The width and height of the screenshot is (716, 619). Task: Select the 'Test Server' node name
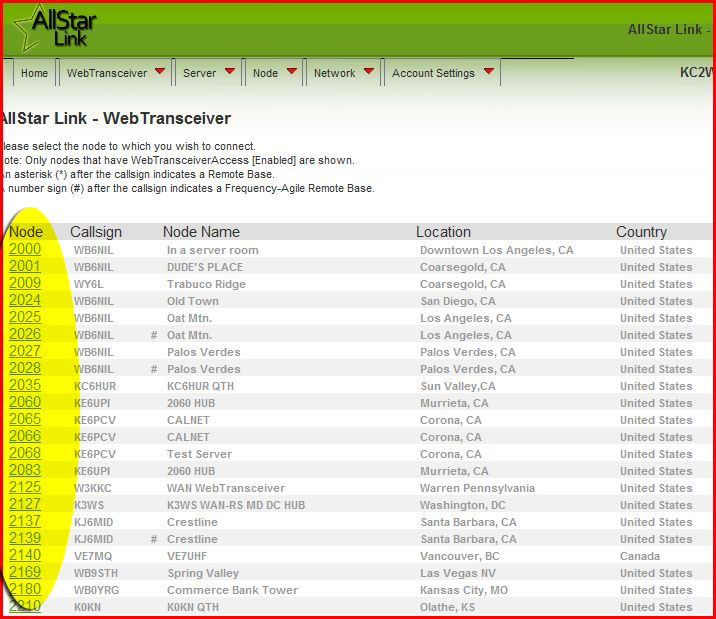tap(200, 454)
